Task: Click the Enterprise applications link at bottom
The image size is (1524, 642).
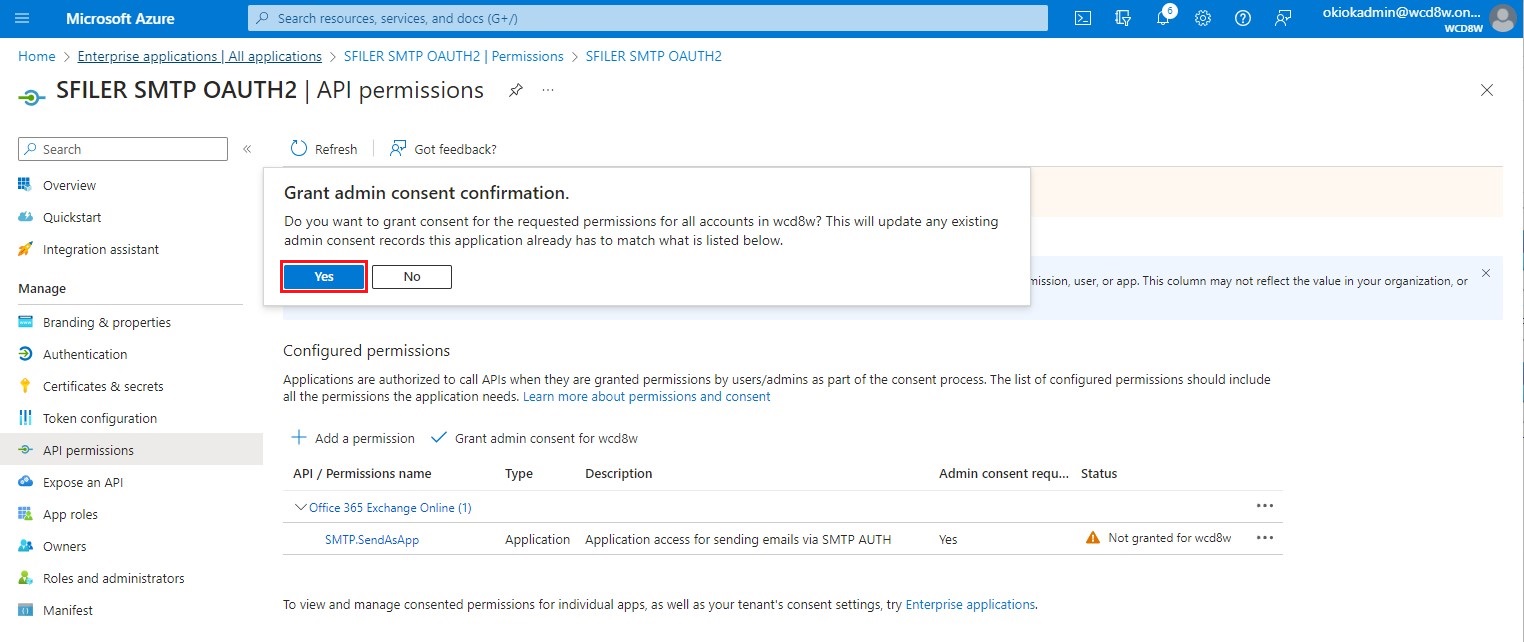Action: (x=970, y=604)
